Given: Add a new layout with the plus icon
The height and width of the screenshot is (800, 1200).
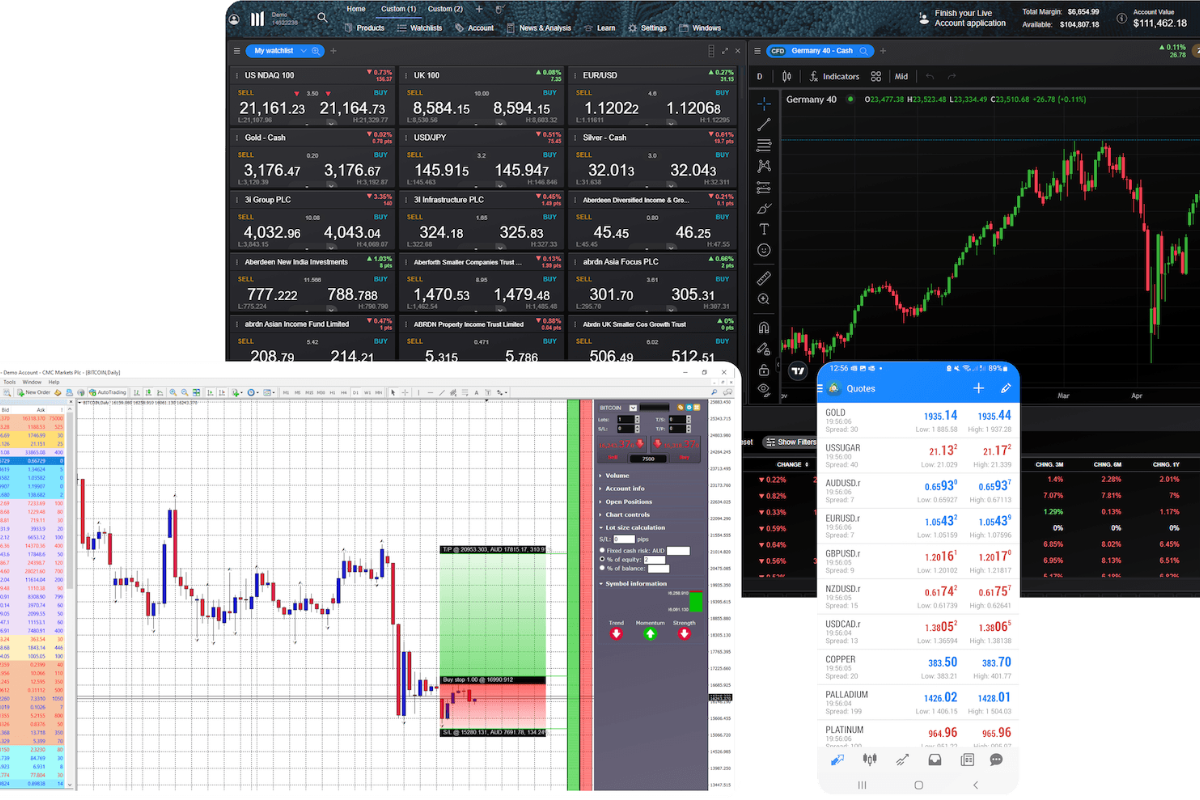Looking at the screenshot, I should pos(478,9).
